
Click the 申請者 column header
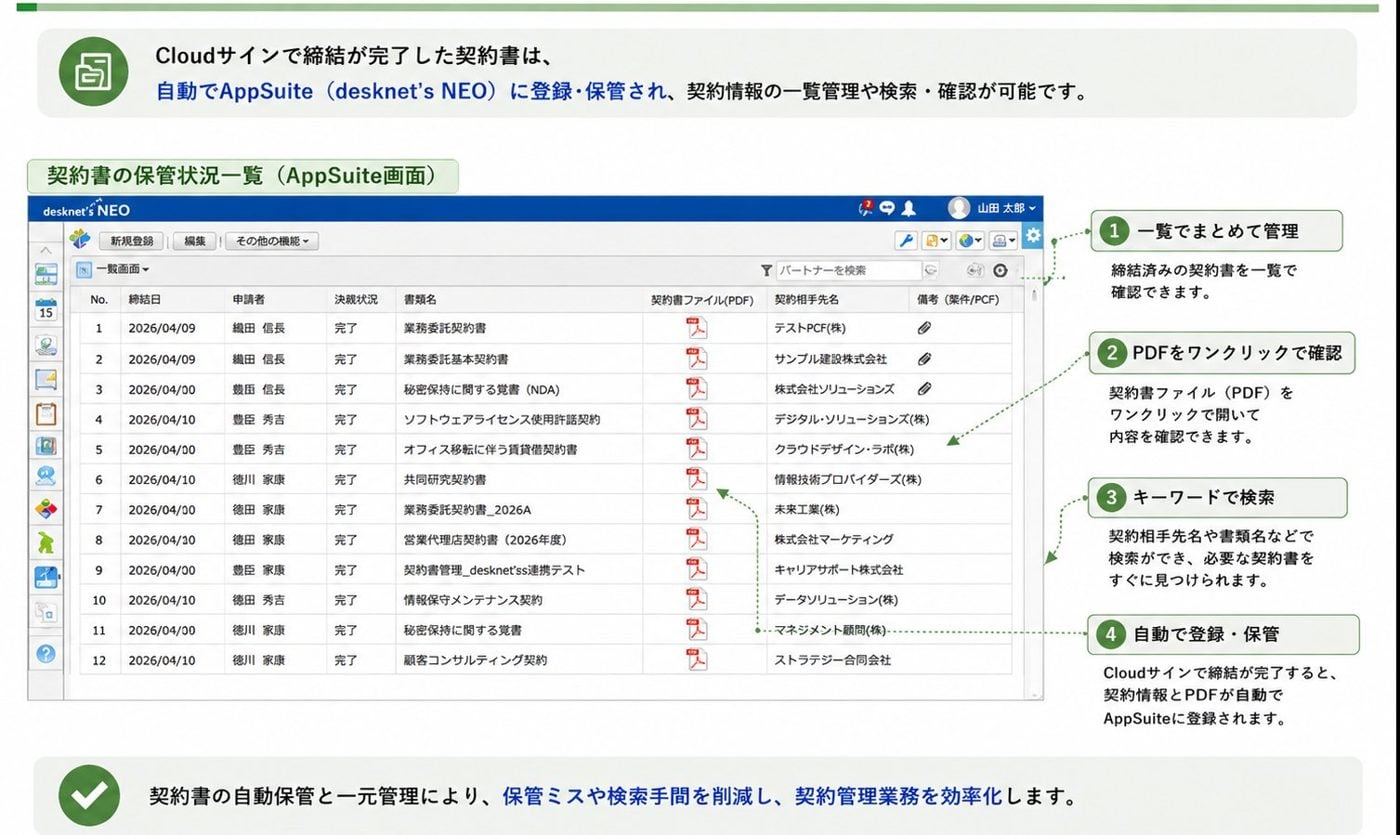(x=249, y=299)
